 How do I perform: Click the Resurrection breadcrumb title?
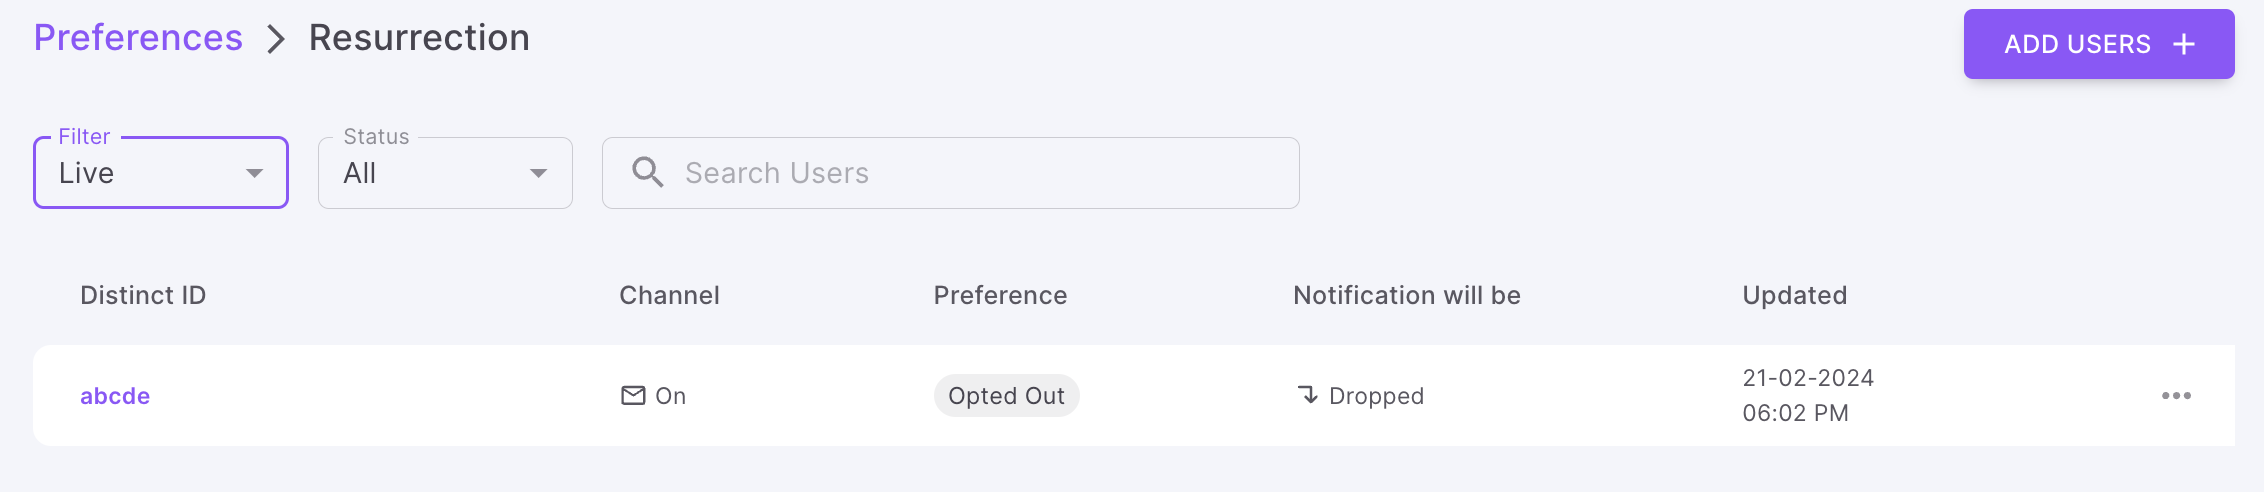(419, 38)
